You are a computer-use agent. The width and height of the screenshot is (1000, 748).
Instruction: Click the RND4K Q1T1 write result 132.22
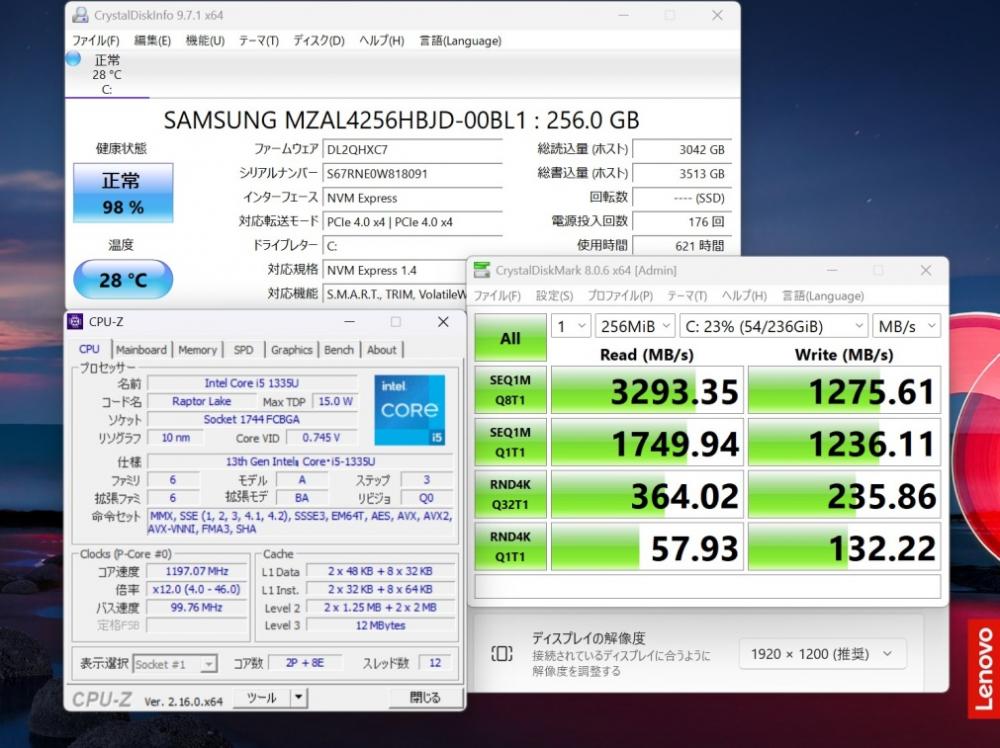coord(844,547)
